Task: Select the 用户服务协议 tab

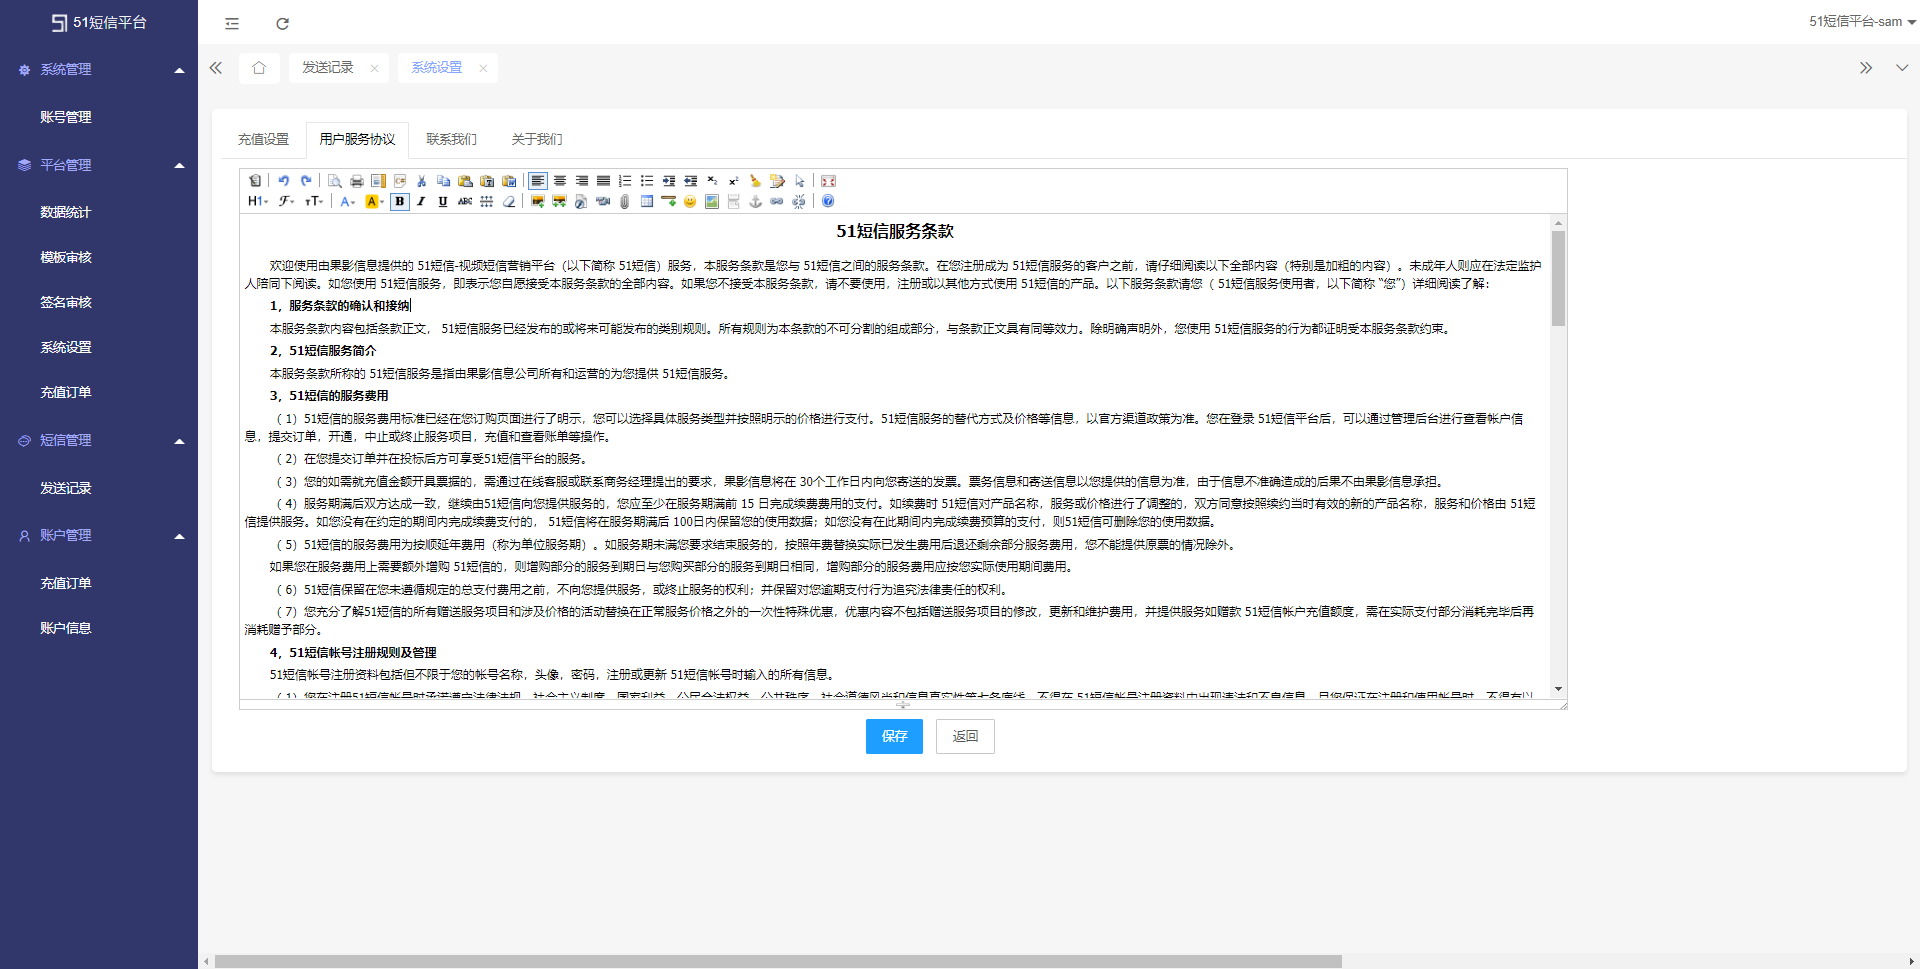Action: pos(357,140)
